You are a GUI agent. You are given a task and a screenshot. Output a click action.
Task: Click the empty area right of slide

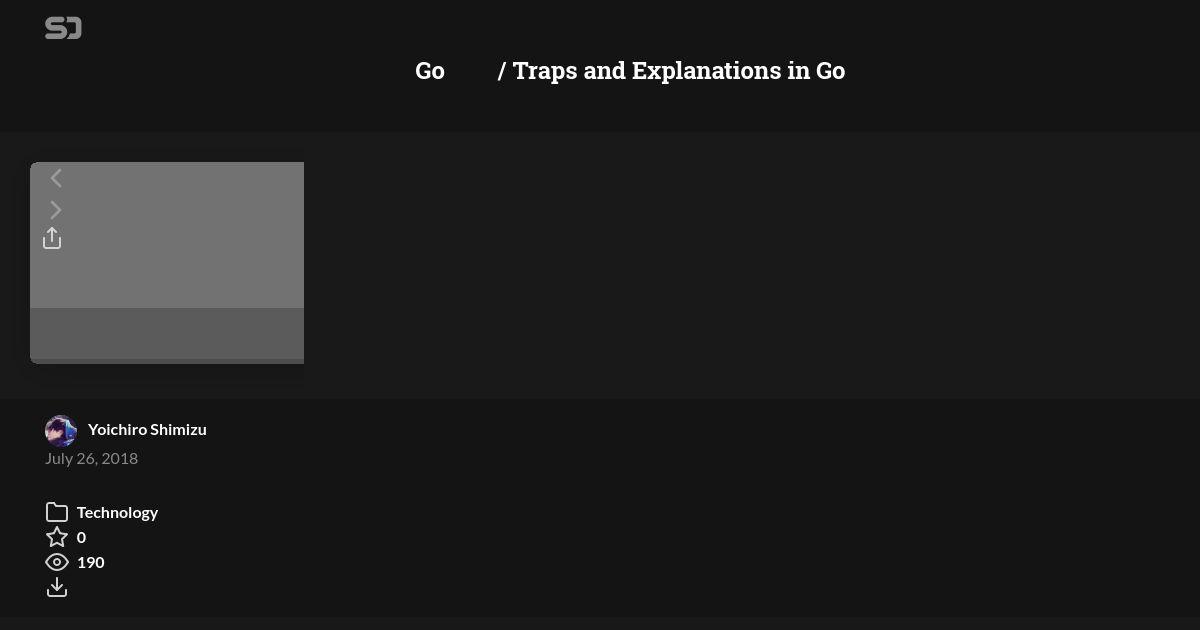pos(750,263)
